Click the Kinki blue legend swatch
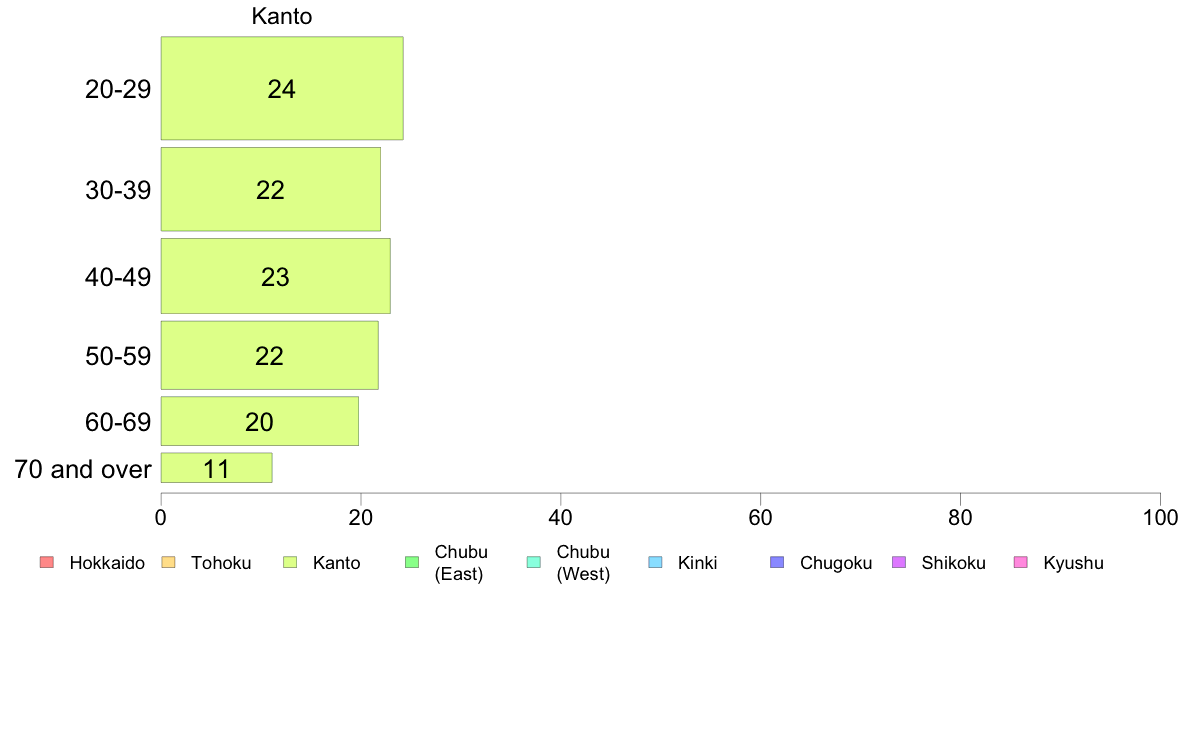The image size is (1188, 736). [x=655, y=562]
